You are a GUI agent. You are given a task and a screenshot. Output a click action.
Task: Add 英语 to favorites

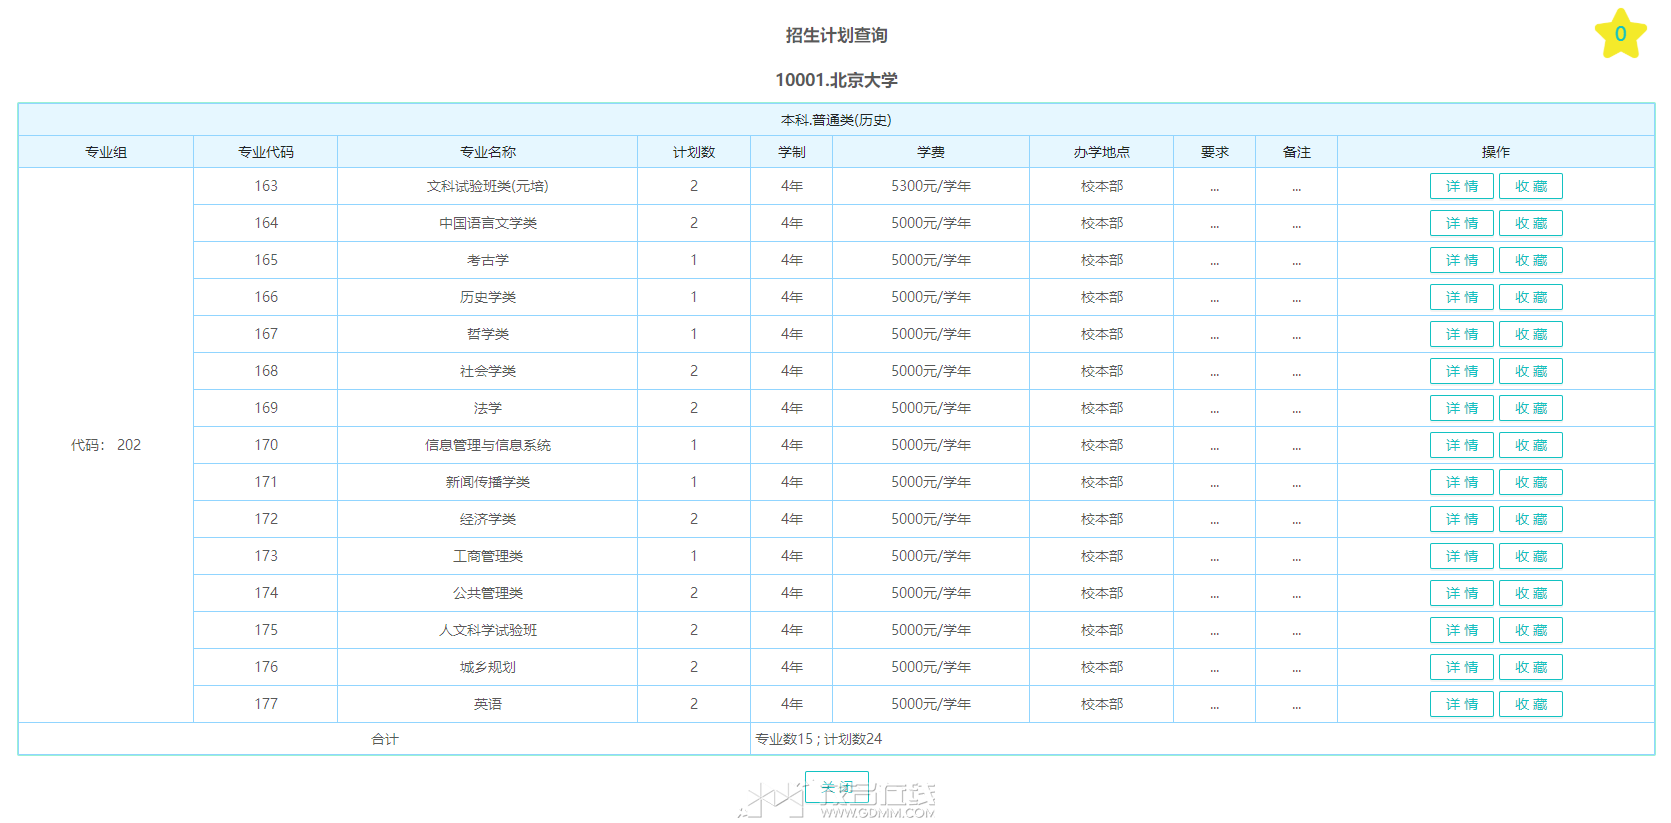pyautogui.click(x=1530, y=704)
